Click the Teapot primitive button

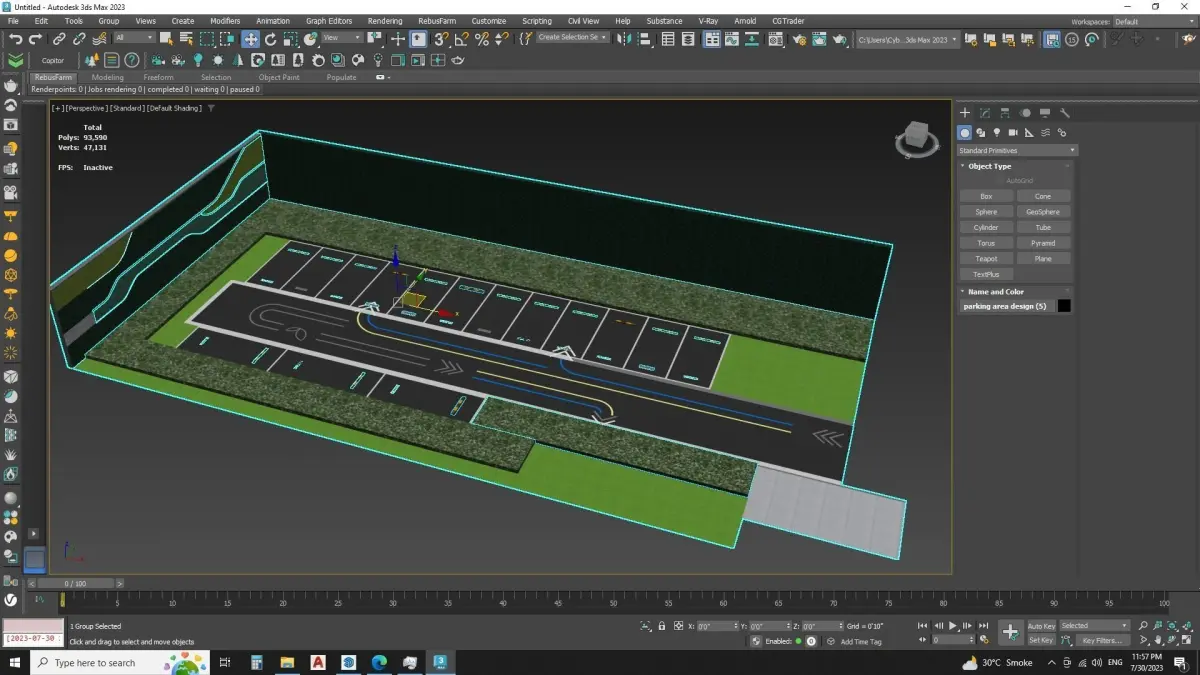pos(986,259)
